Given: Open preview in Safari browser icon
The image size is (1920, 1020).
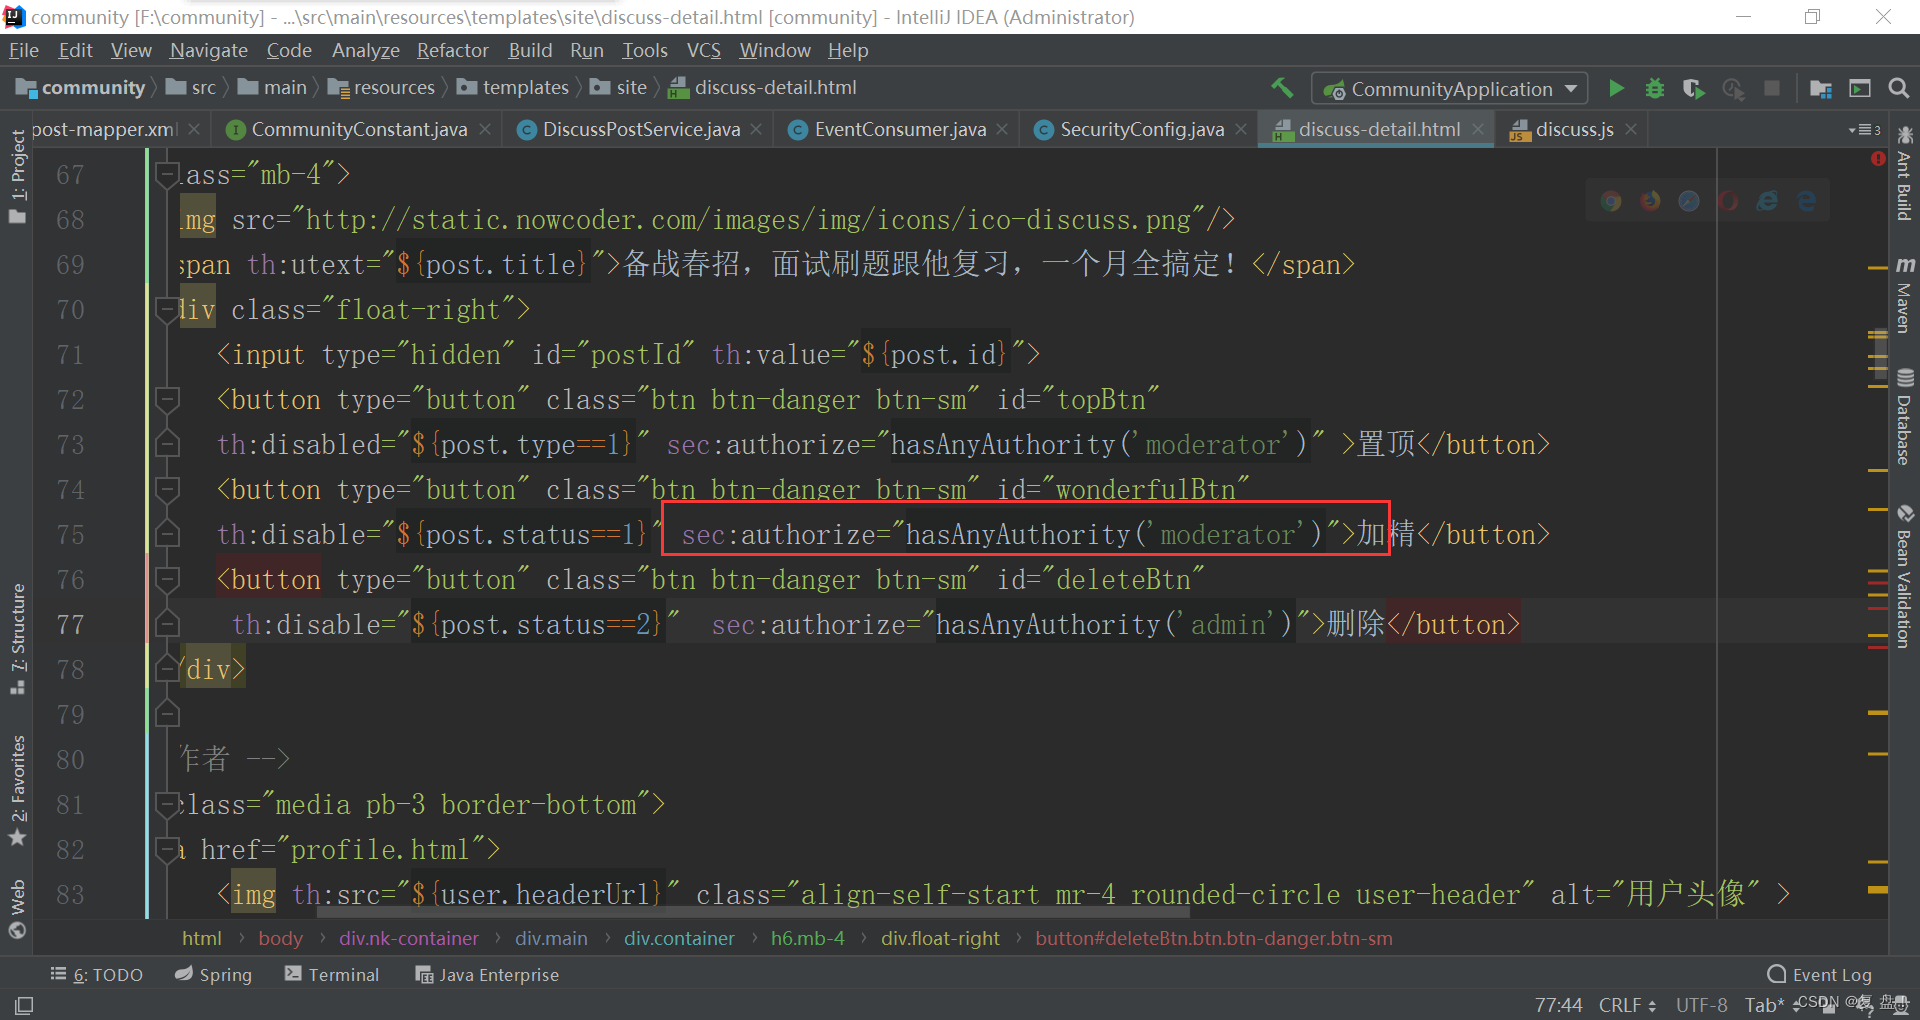Looking at the screenshot, I should coord(1689,201).
